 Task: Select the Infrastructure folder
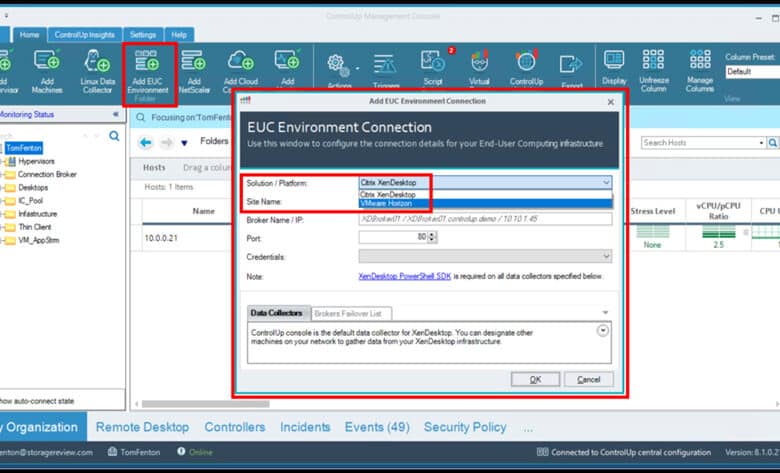pyautogui.click(x=38, y=214)
